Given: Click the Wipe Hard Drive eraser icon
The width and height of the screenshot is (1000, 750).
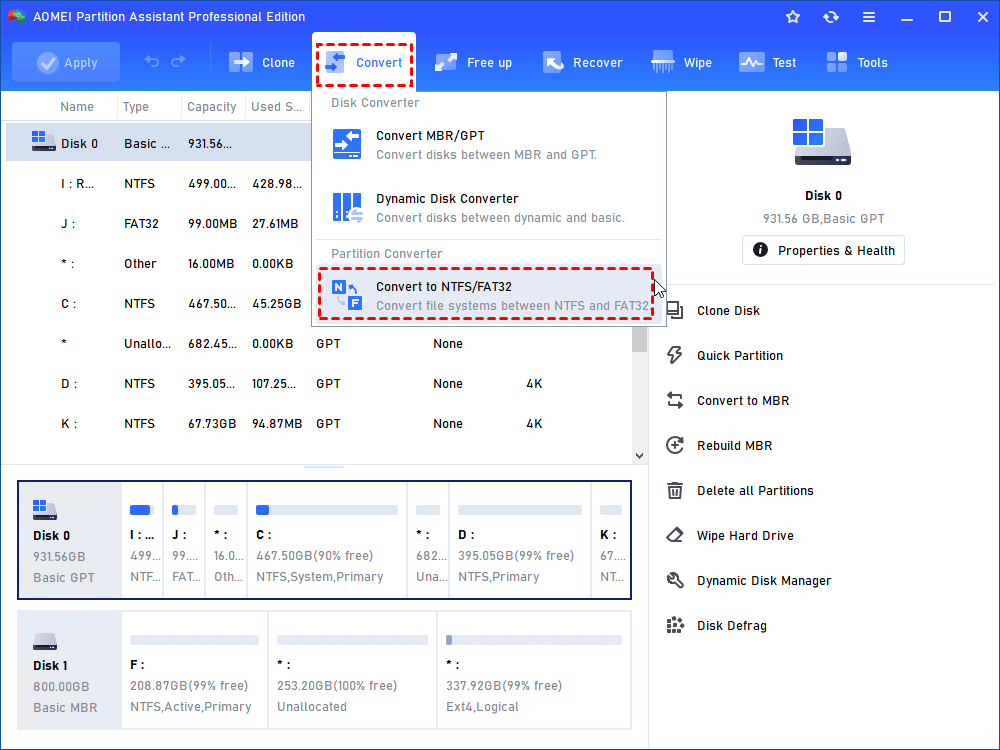Looking at the screenshot, I should click(675, 535).
